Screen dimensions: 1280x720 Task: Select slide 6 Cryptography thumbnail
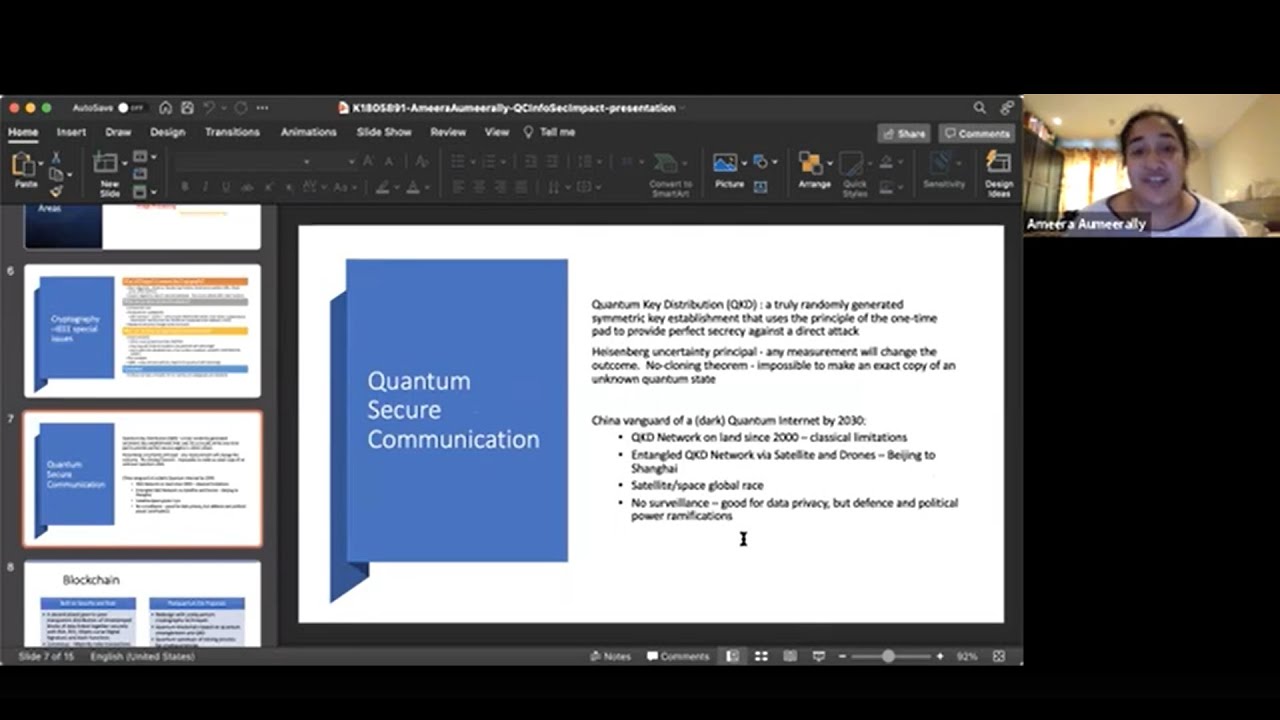coord(142,331)
